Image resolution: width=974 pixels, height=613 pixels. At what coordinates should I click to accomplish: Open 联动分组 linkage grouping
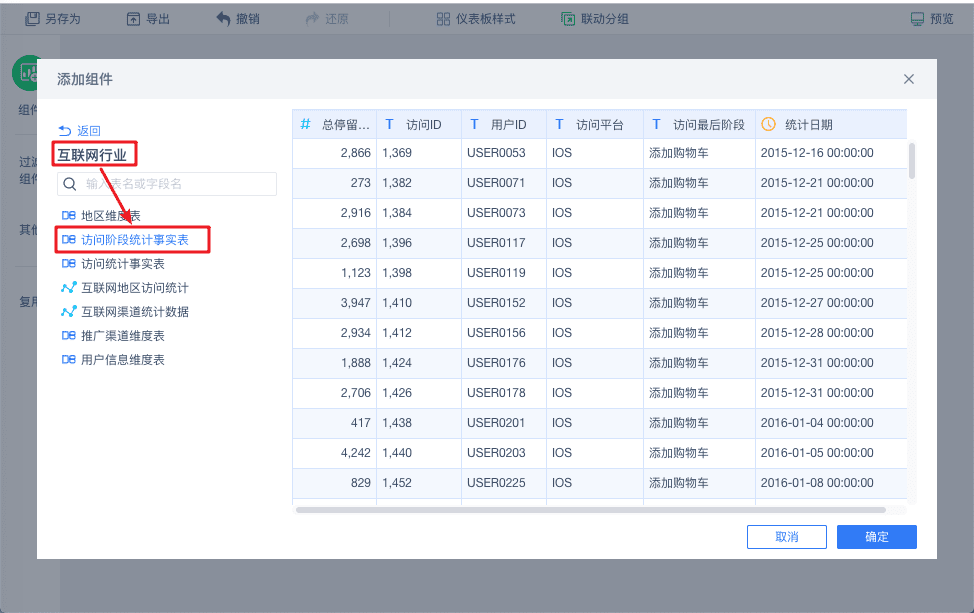point(595,19)
